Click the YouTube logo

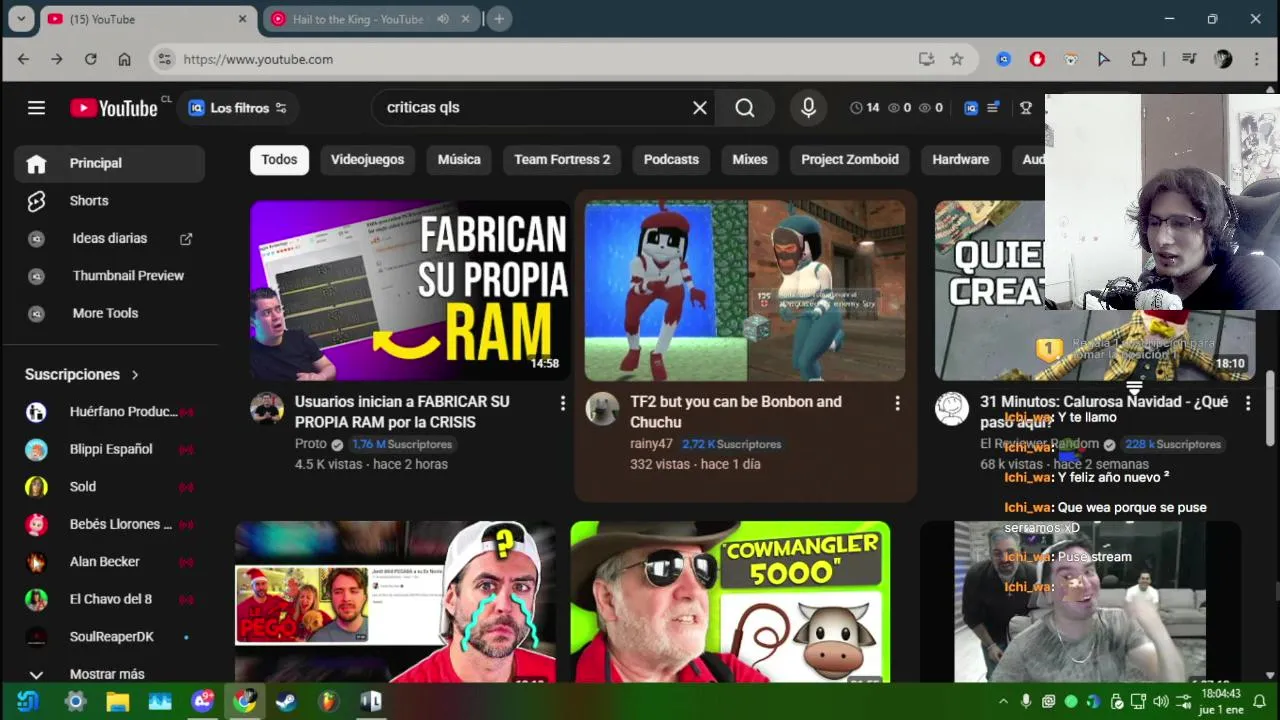pos(114,108)
